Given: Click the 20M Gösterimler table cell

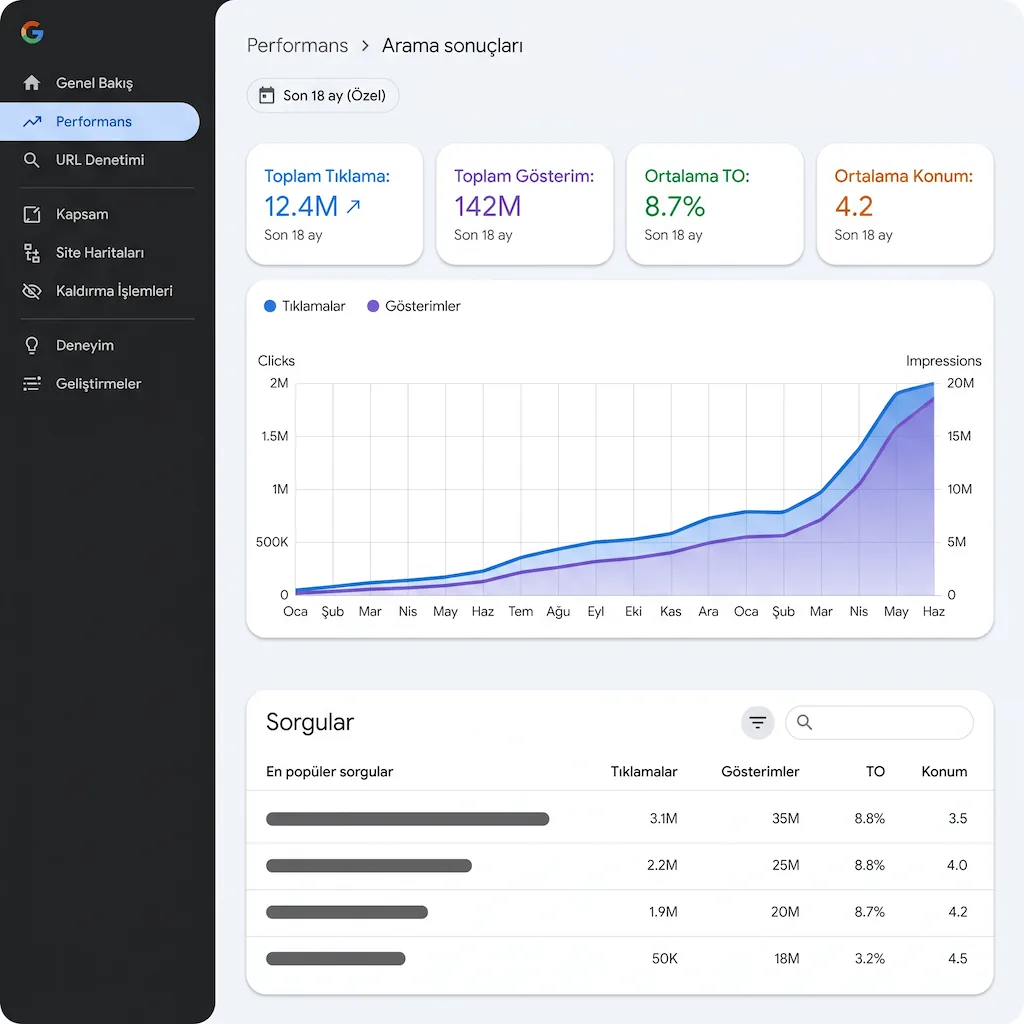Looking at the screenshot, I should [785, 912].
